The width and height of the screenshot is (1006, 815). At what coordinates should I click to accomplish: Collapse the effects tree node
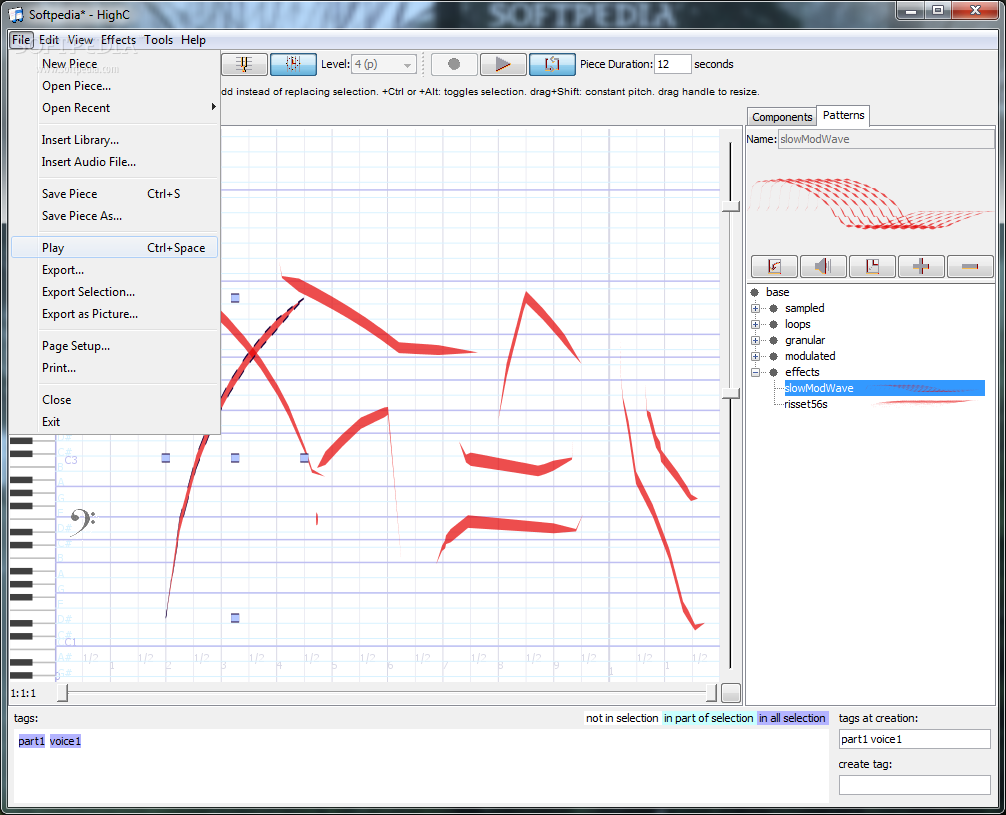tap(755, 372)
